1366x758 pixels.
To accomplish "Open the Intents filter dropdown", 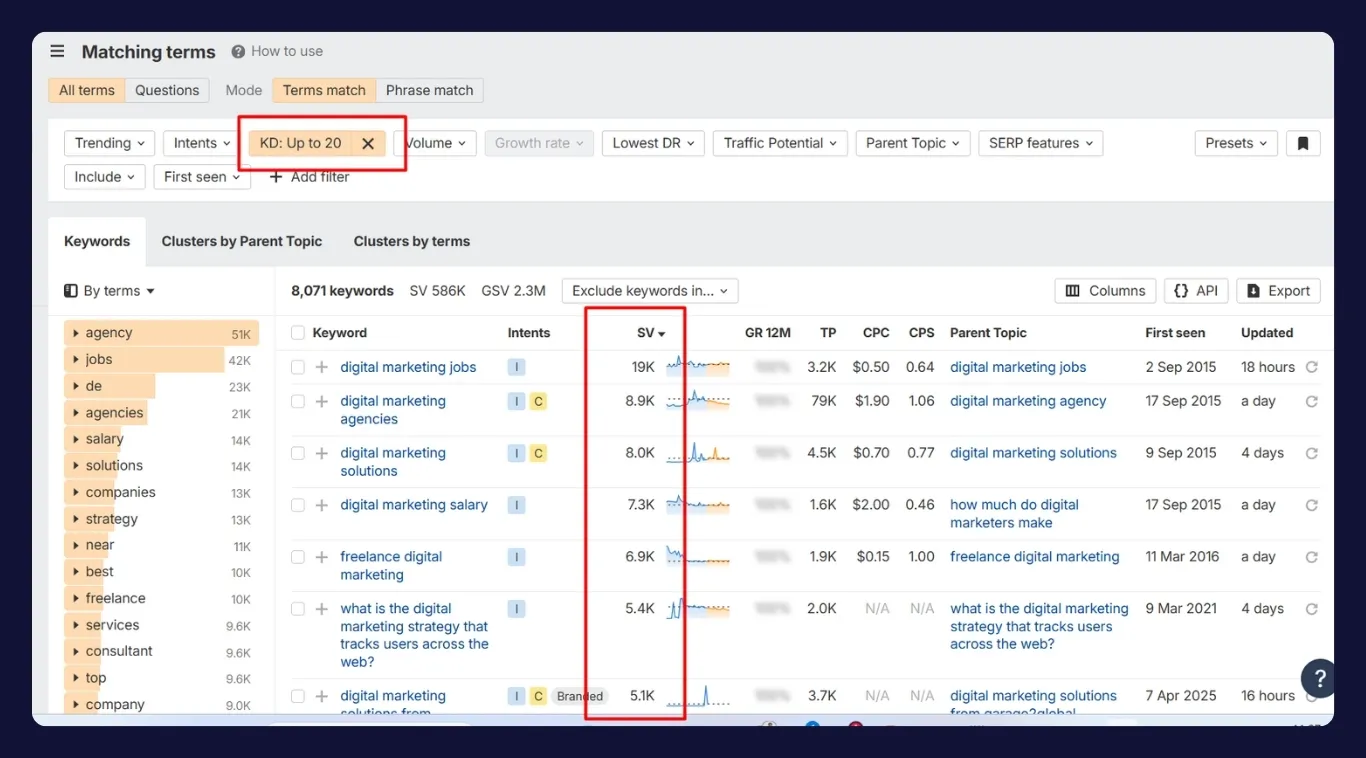I will (x=202, y=143).
